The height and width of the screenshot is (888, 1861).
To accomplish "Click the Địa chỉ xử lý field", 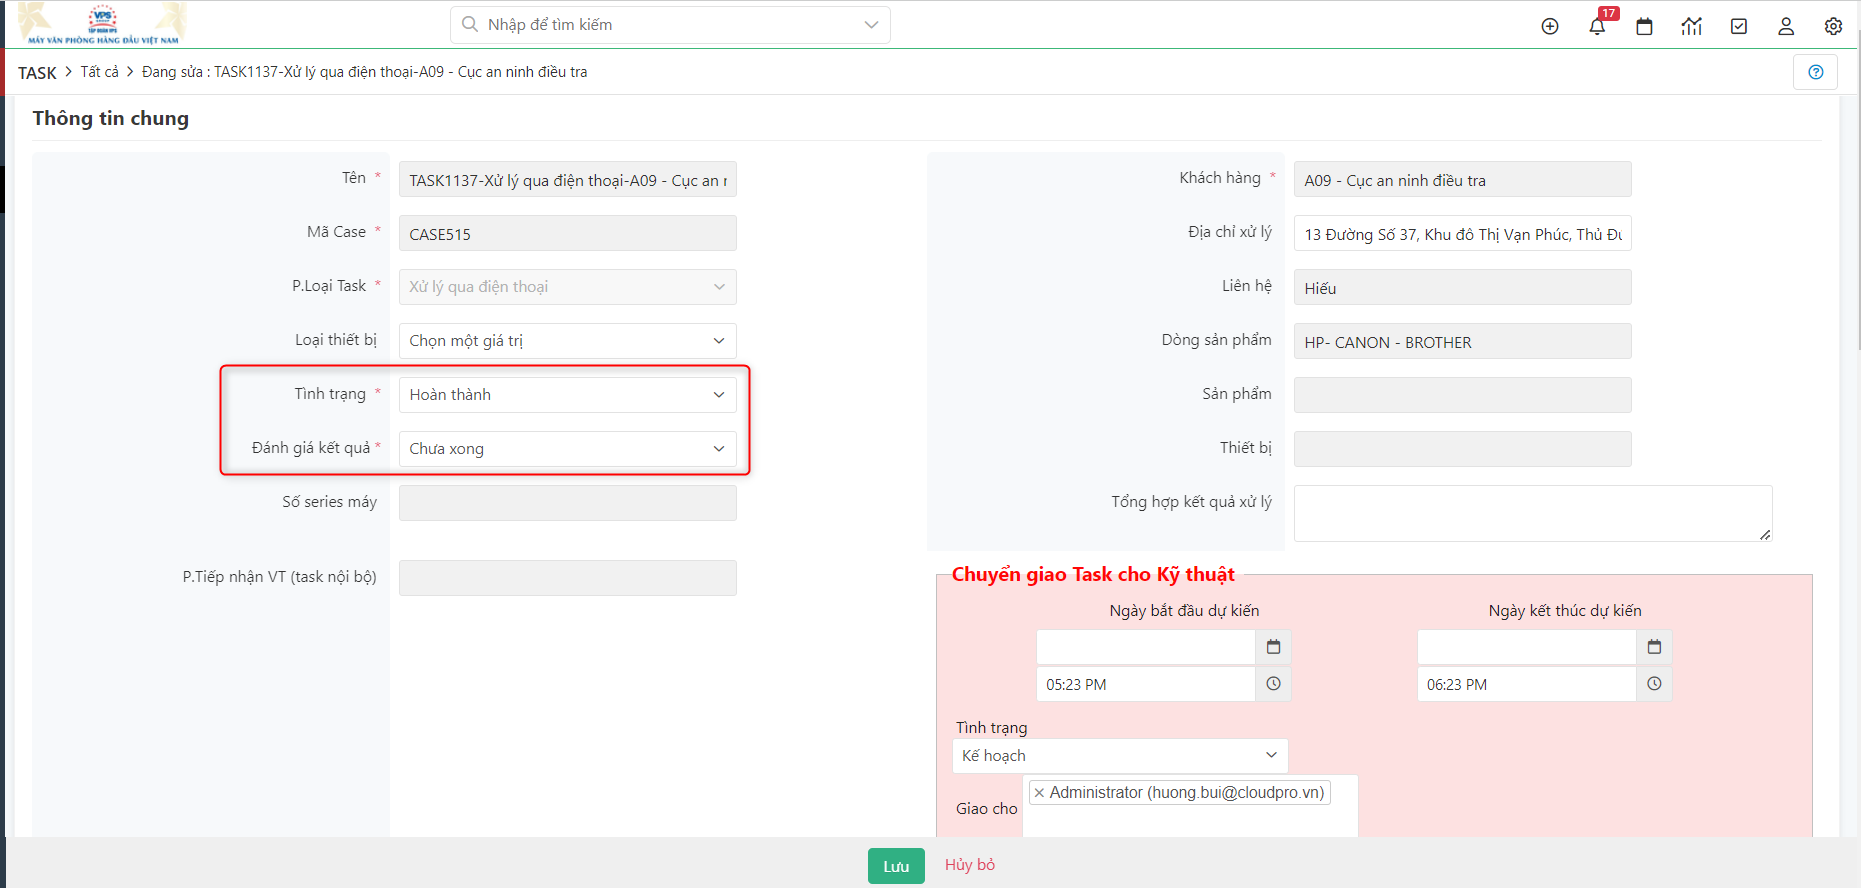I will point(1462,234).
